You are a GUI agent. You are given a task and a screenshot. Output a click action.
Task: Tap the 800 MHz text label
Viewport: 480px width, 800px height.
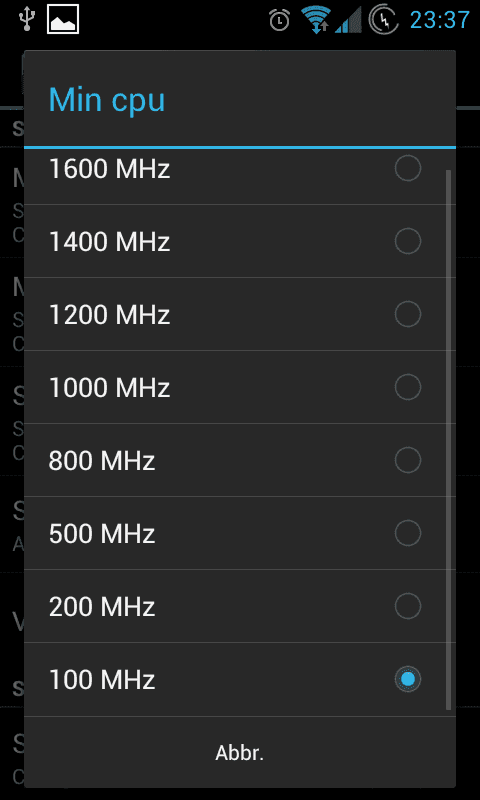pyautogui.click(x=102, y=460)
